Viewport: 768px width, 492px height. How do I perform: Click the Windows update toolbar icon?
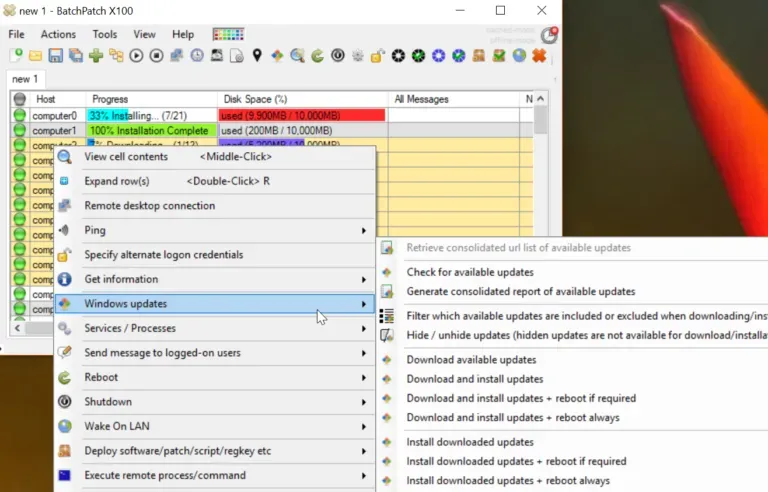coord(277,55)
